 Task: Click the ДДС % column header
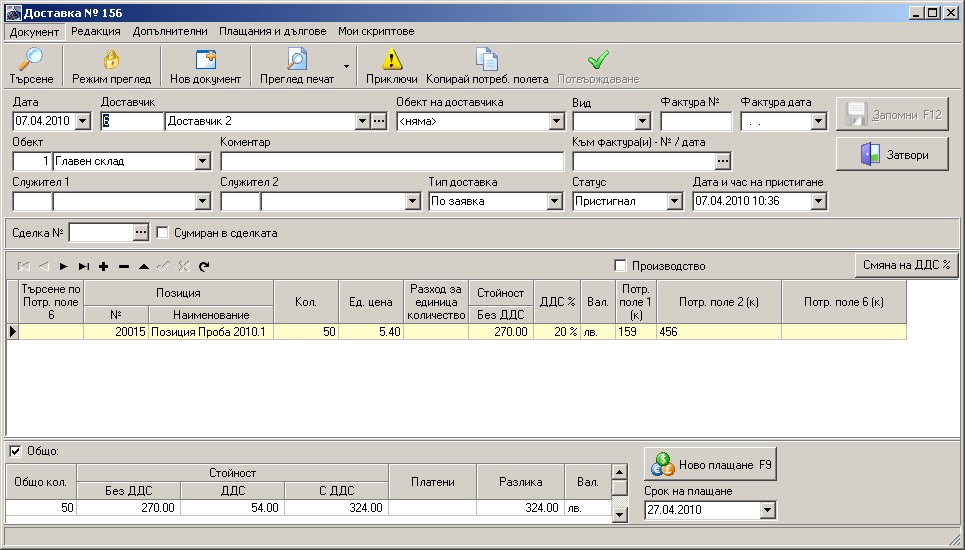point(557,301)
